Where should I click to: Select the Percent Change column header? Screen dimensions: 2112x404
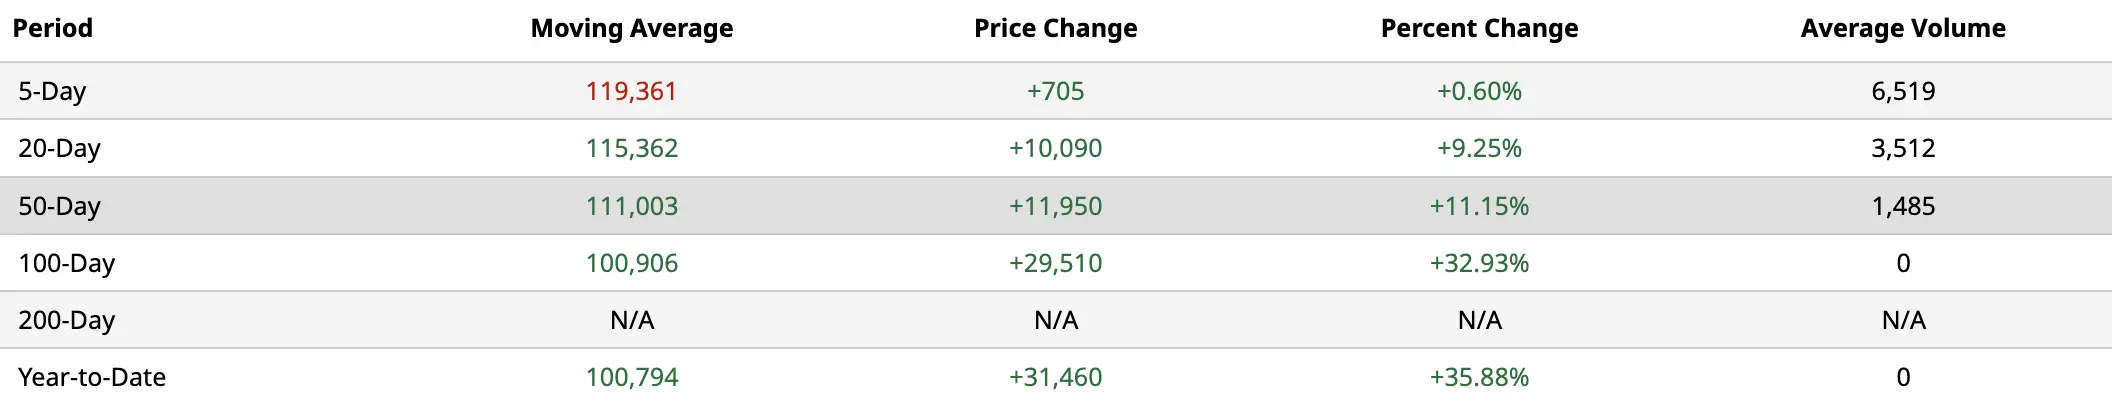[1479, 28]
